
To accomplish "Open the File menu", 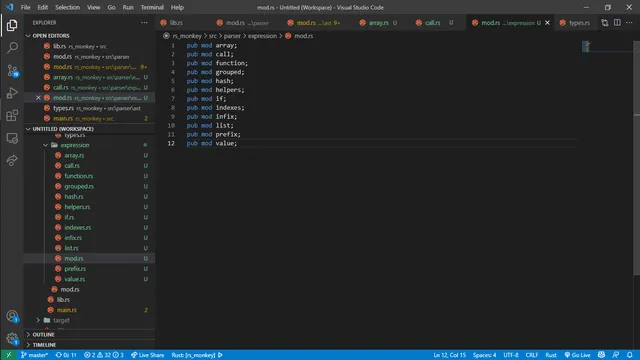I will pyautogui.click(x=25, y=7).
